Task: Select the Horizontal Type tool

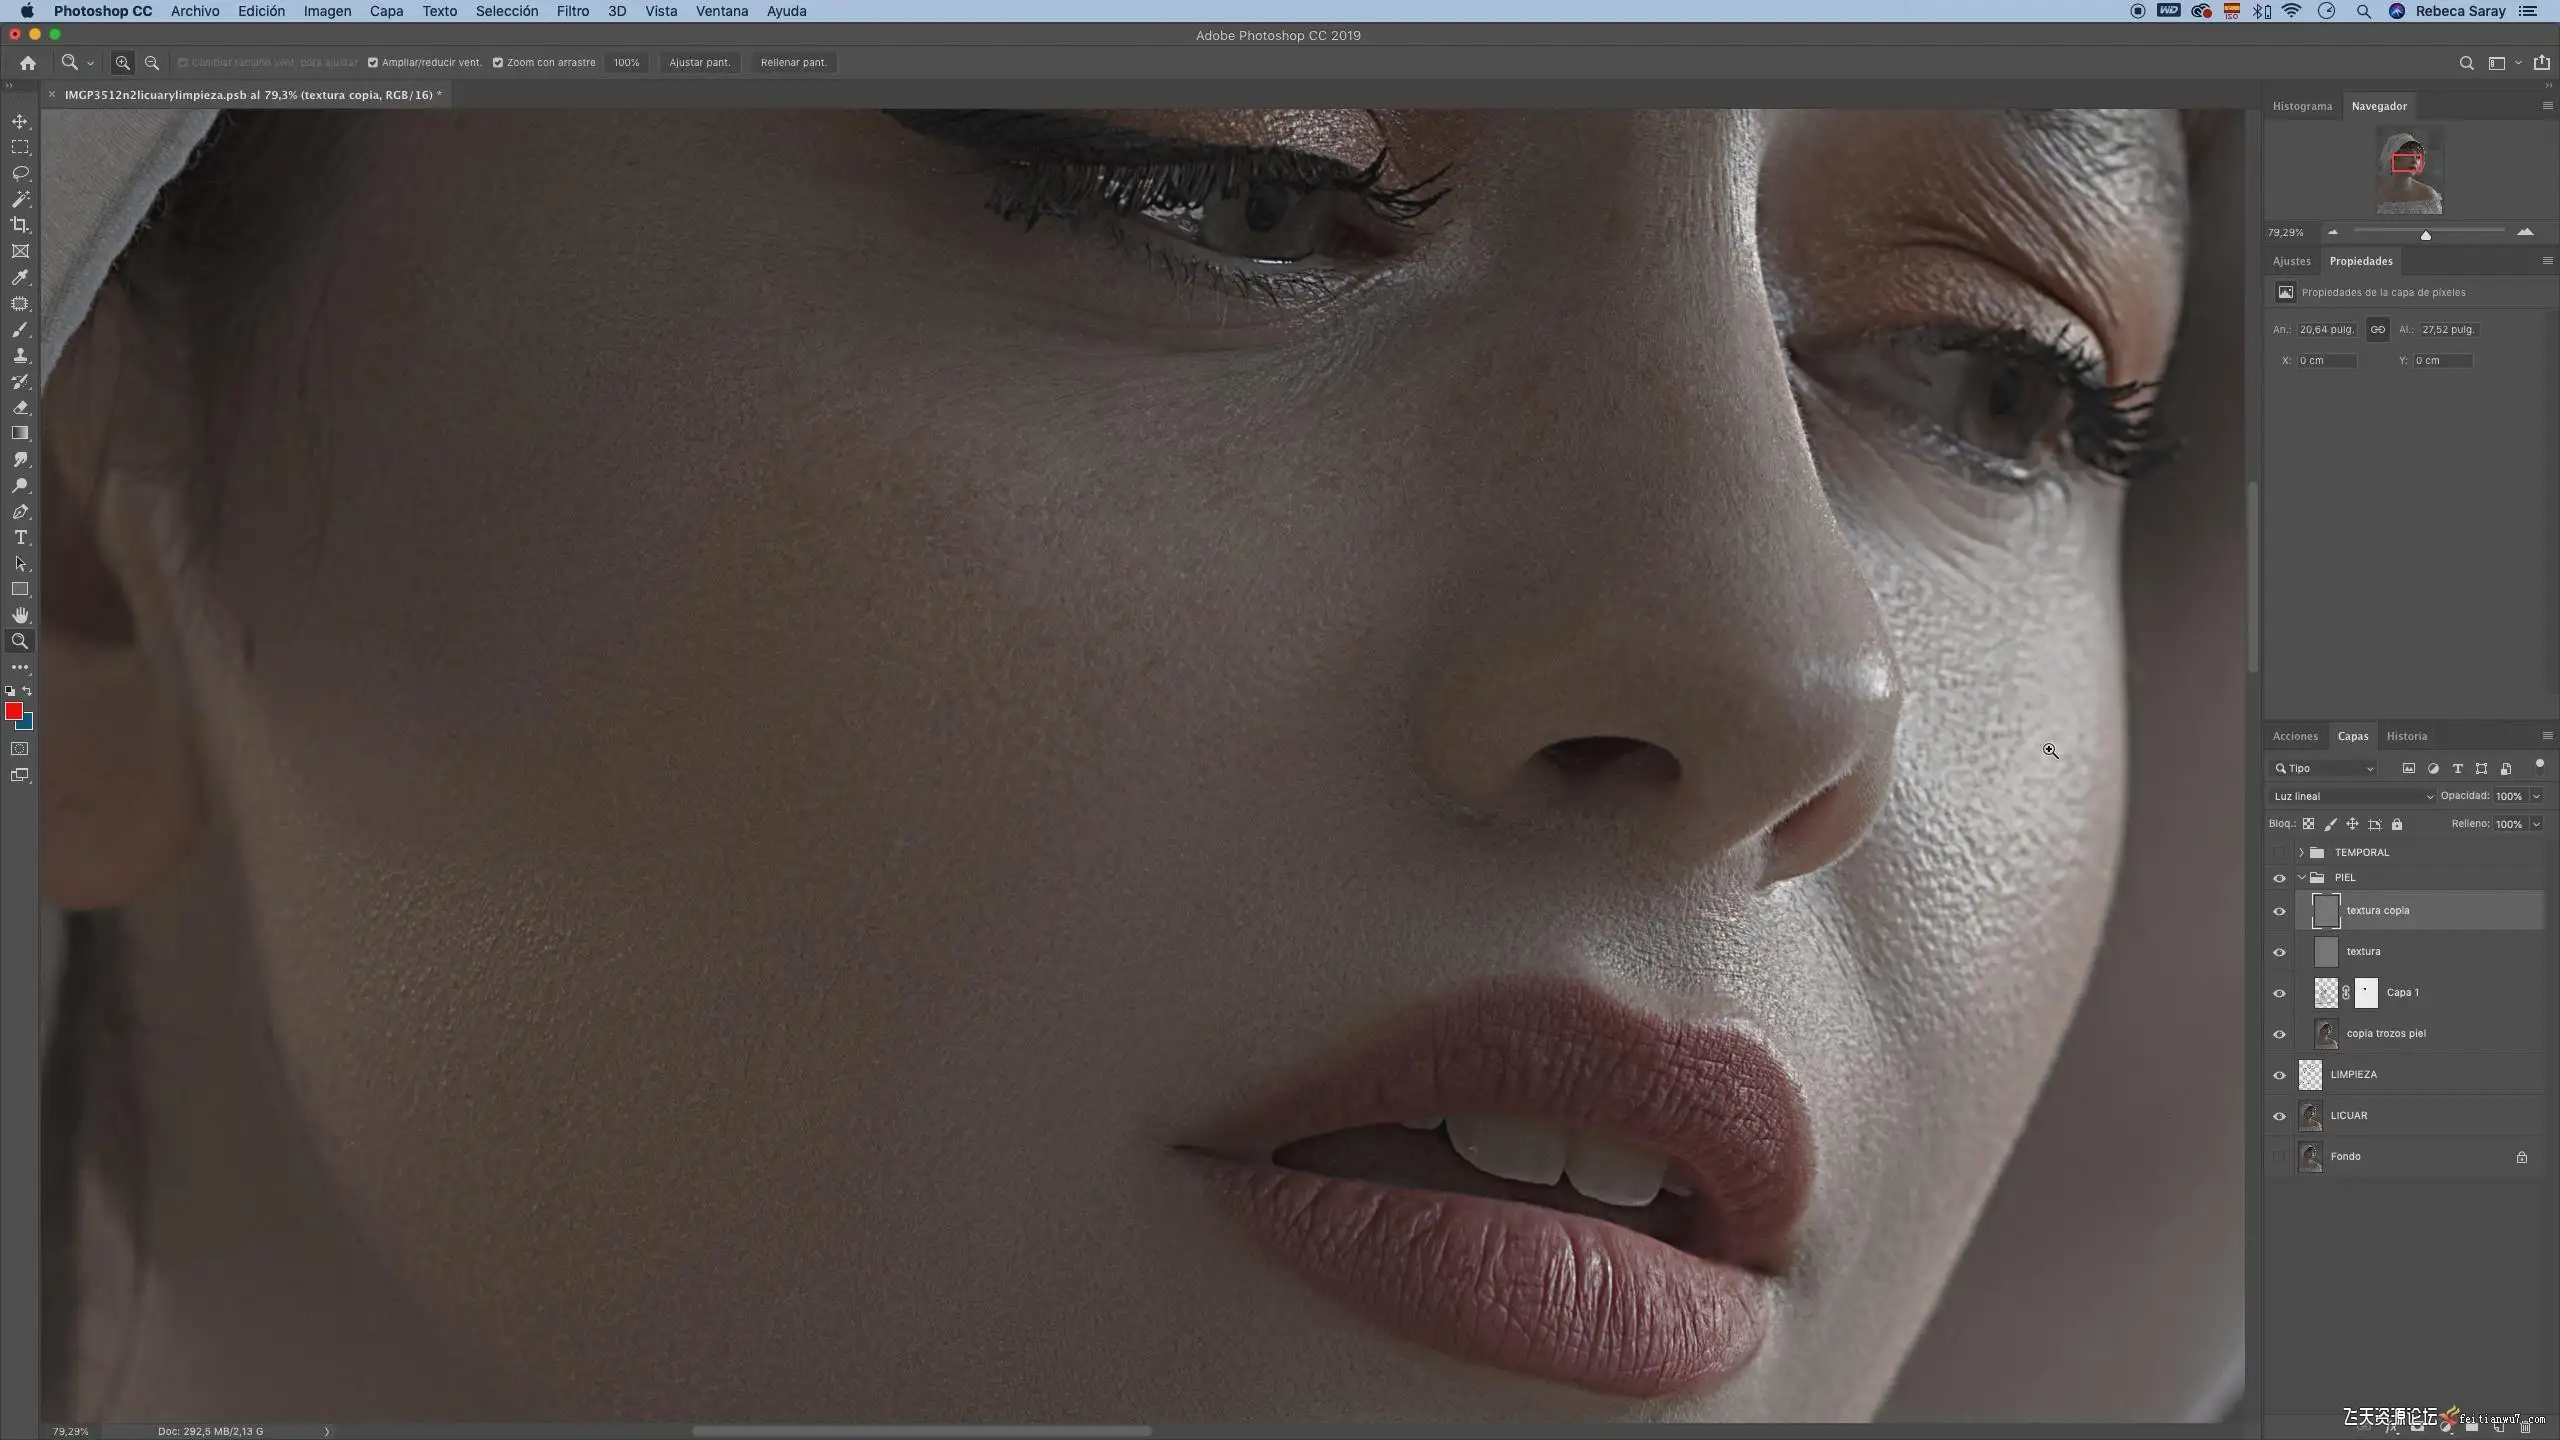Action: 20,538
